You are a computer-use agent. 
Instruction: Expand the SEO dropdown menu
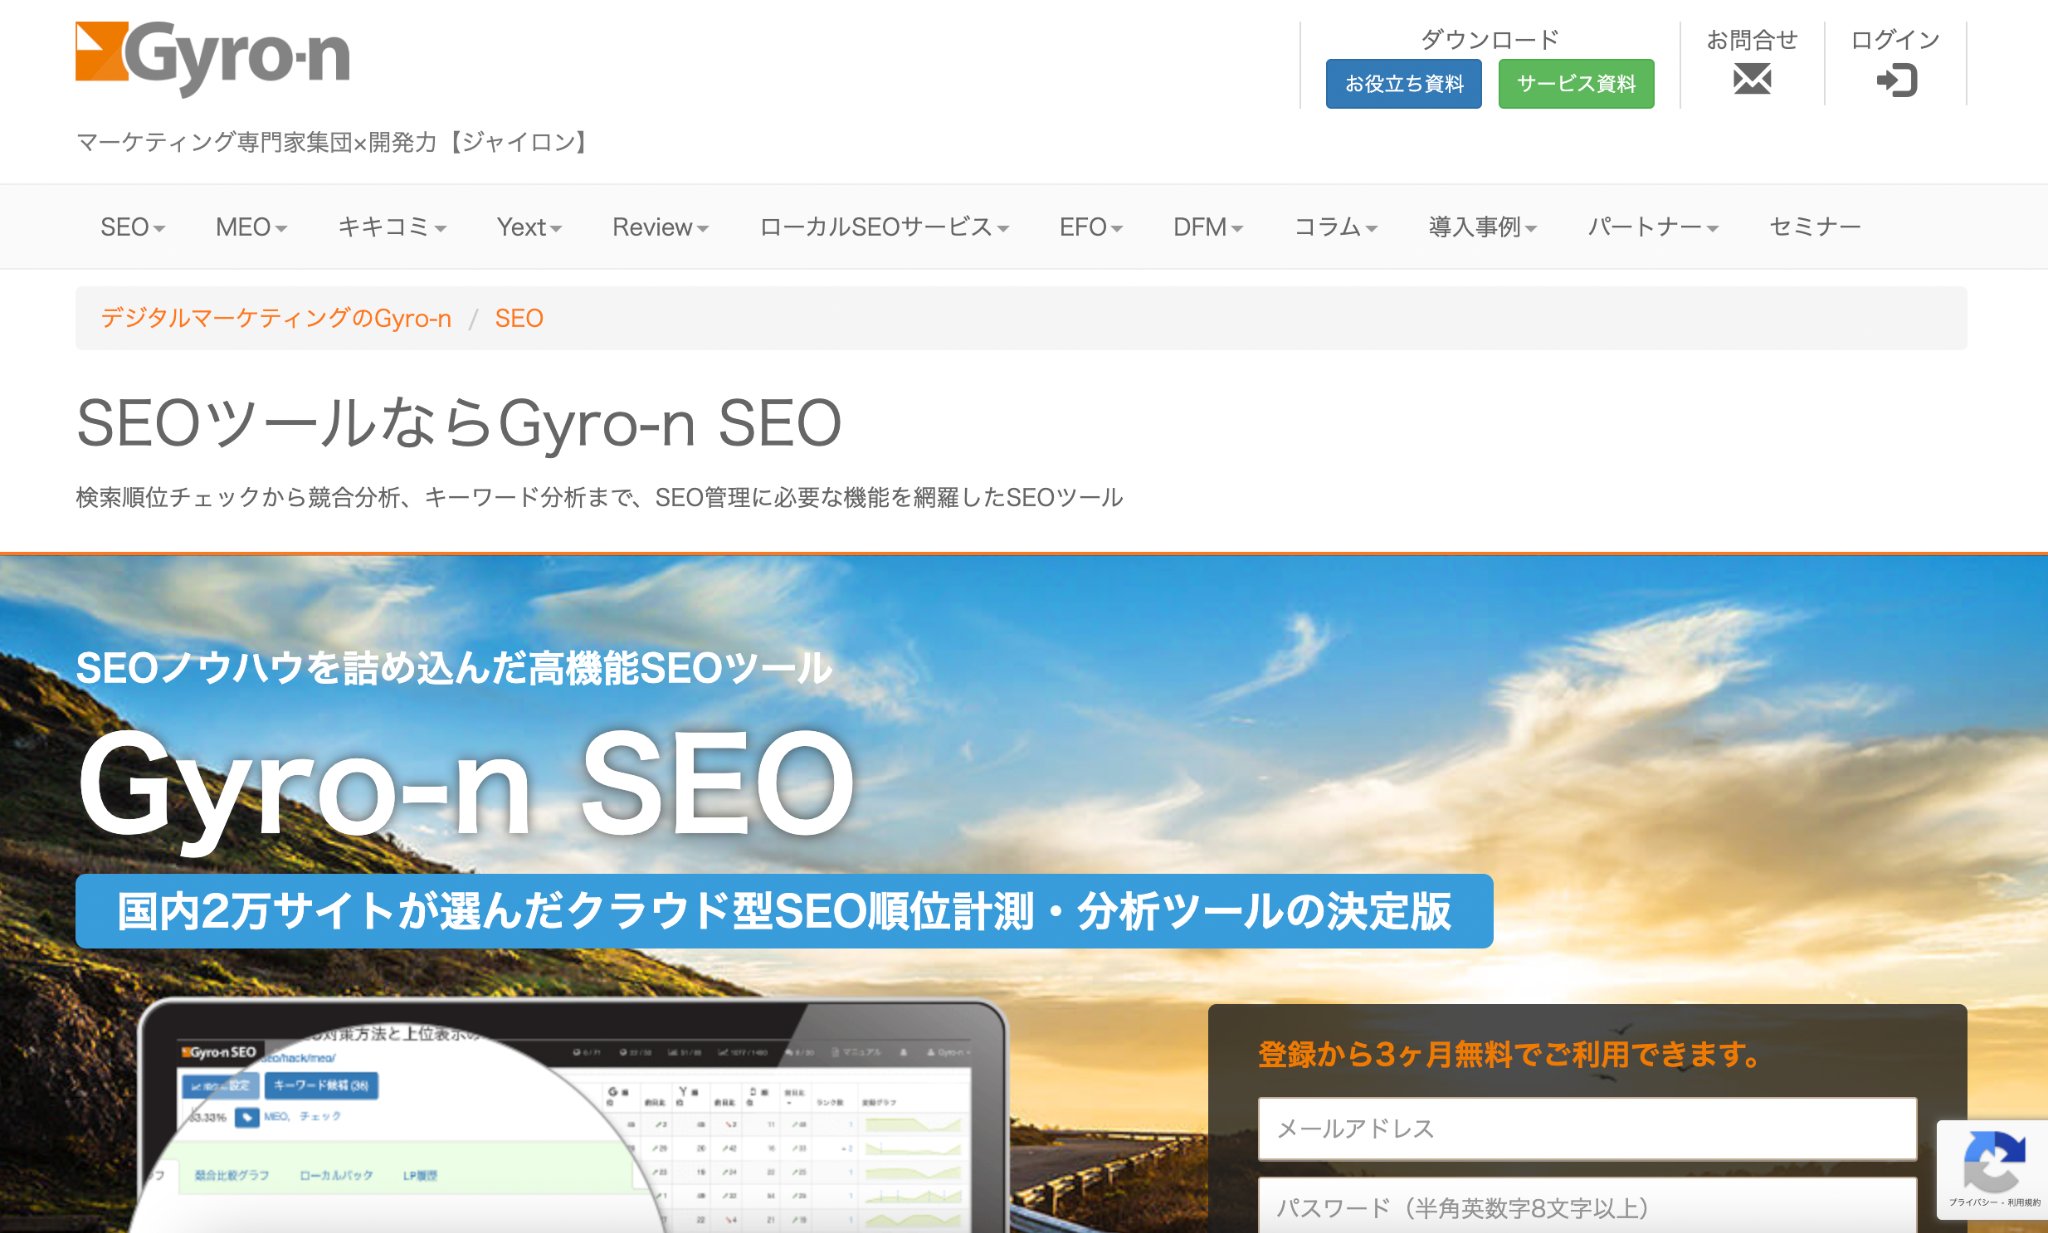(132, 227)
